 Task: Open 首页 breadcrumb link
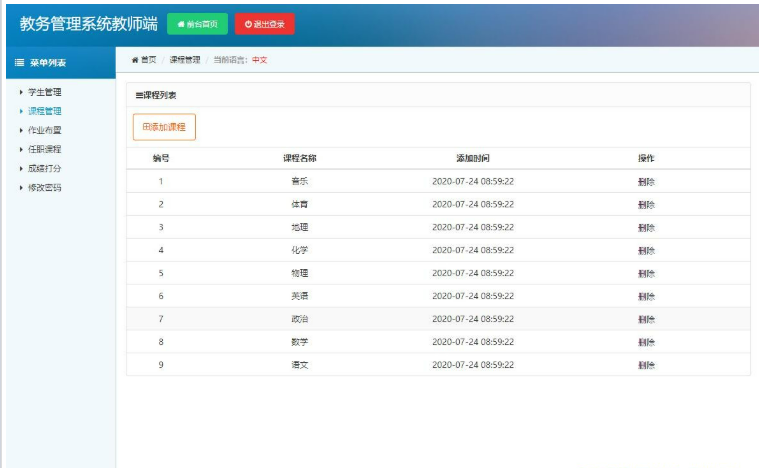point(149,60)
